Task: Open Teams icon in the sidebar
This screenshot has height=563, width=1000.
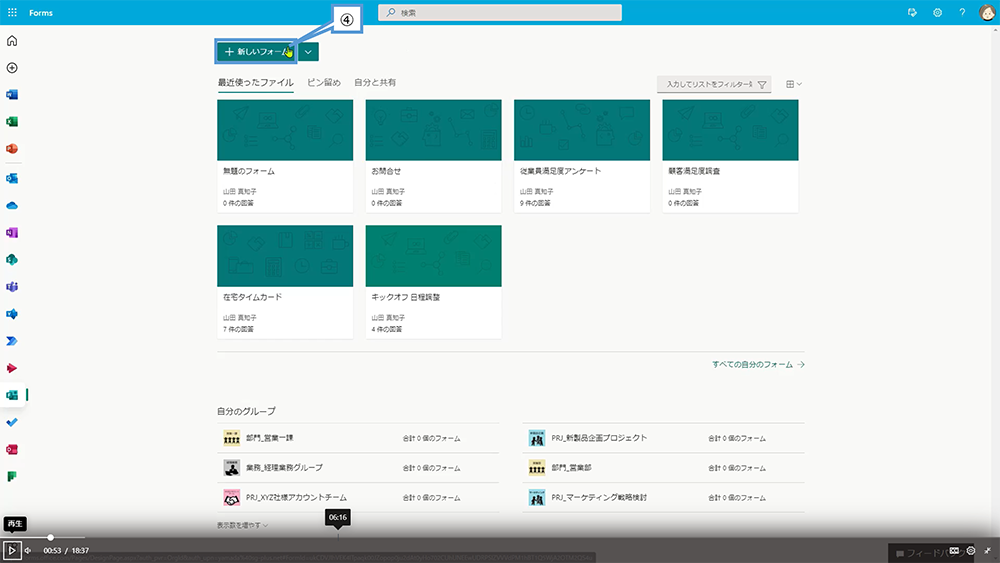Action: click(x=12, y=286)
